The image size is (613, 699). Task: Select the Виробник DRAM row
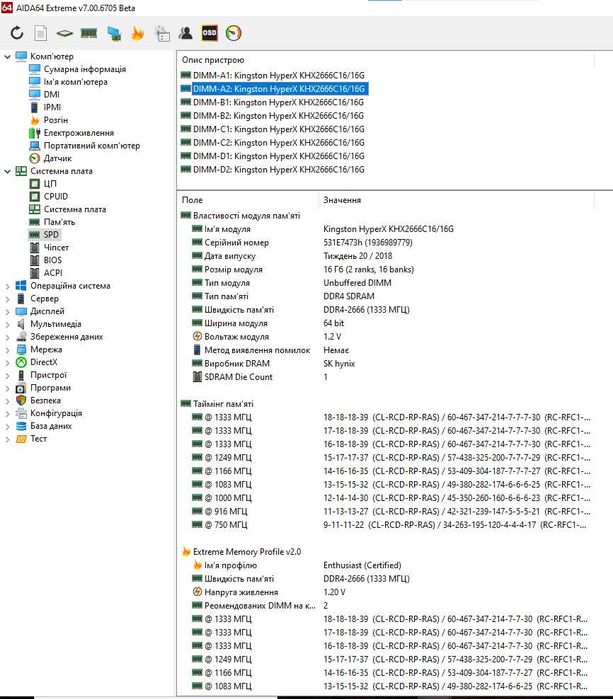tap(386, 363)
